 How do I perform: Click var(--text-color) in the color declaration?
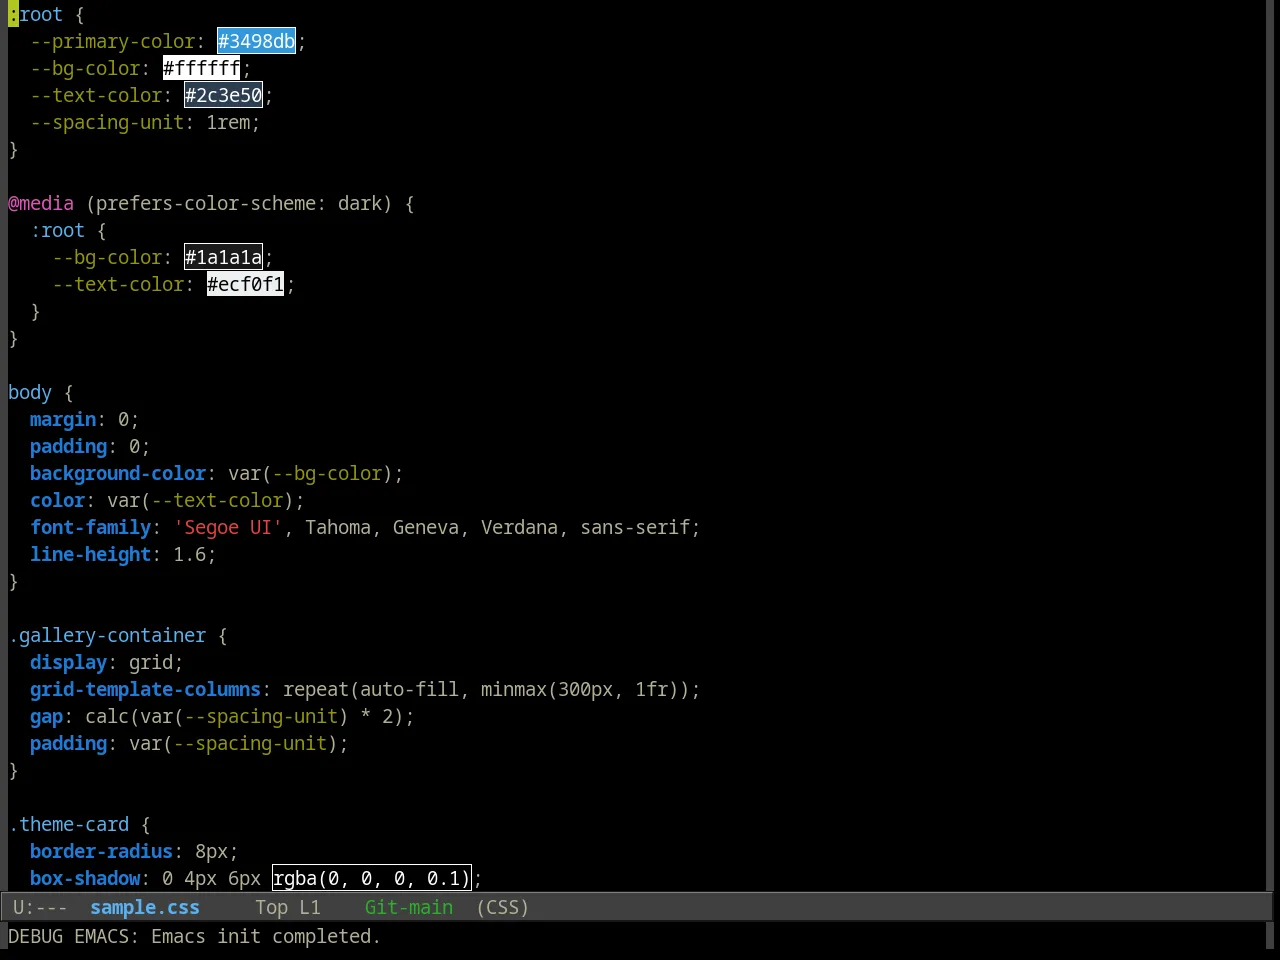click(200, 500)
